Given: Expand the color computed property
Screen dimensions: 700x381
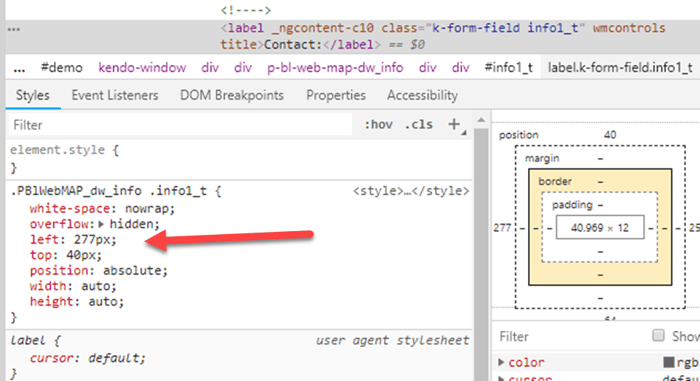Looking at the screenshot, I should tap(501, 362).
